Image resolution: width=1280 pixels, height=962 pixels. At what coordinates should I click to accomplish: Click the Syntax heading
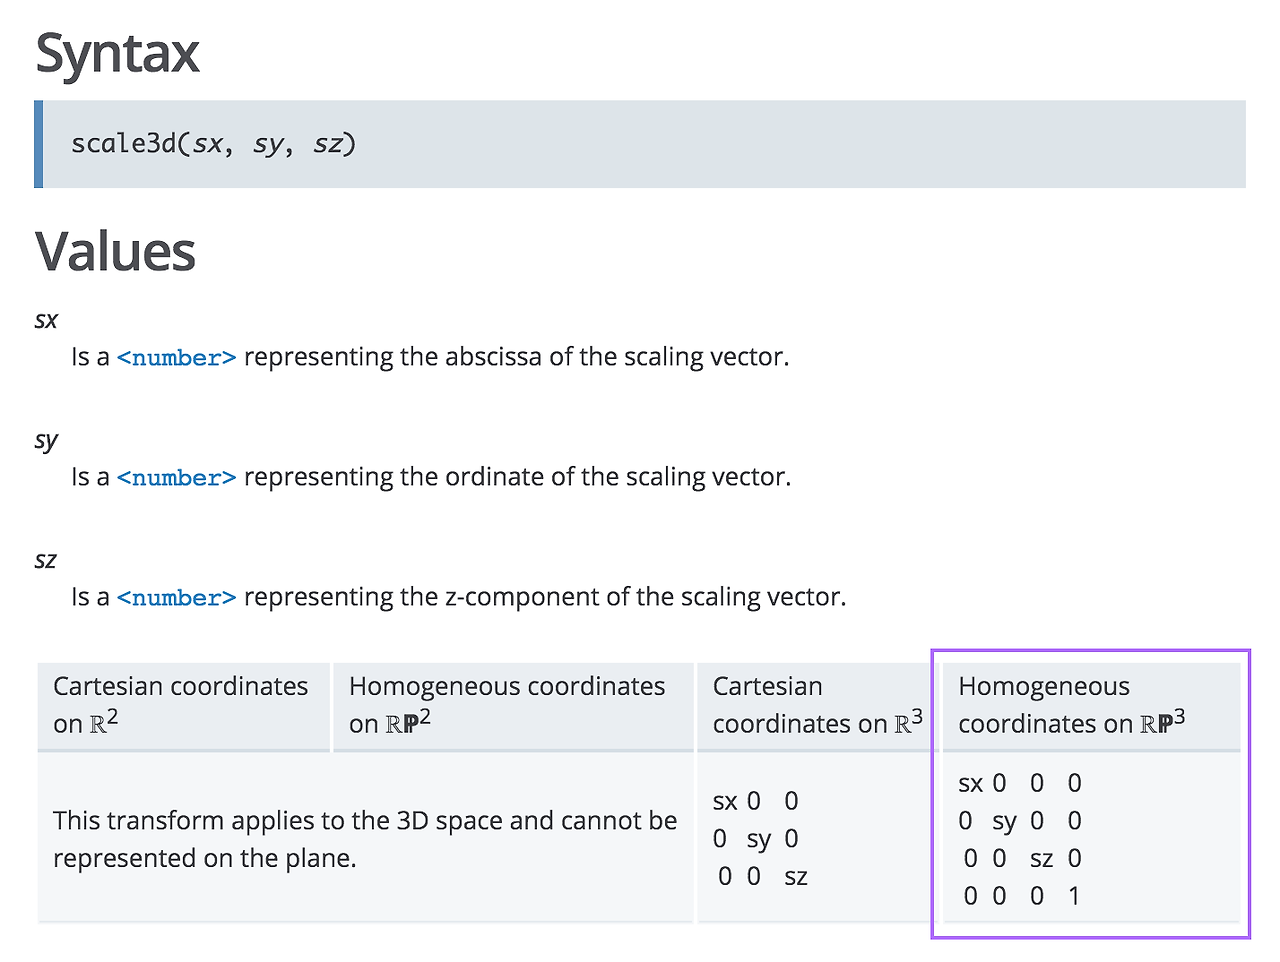tap(118, 54)
